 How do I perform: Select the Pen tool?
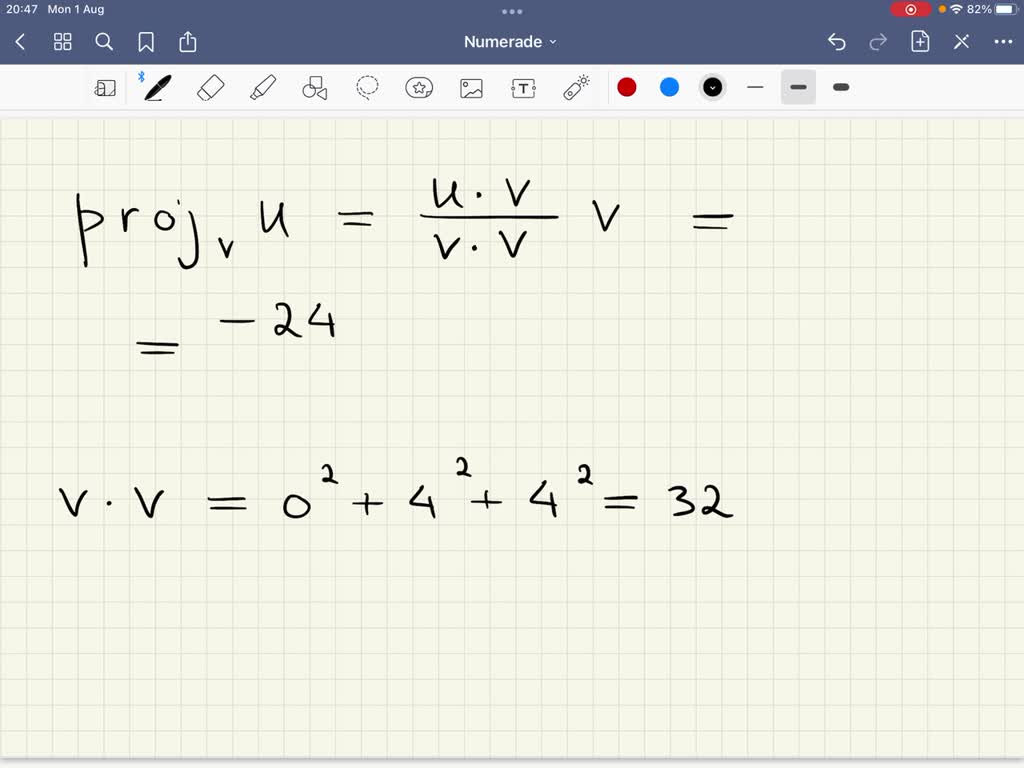pos(157,88)
